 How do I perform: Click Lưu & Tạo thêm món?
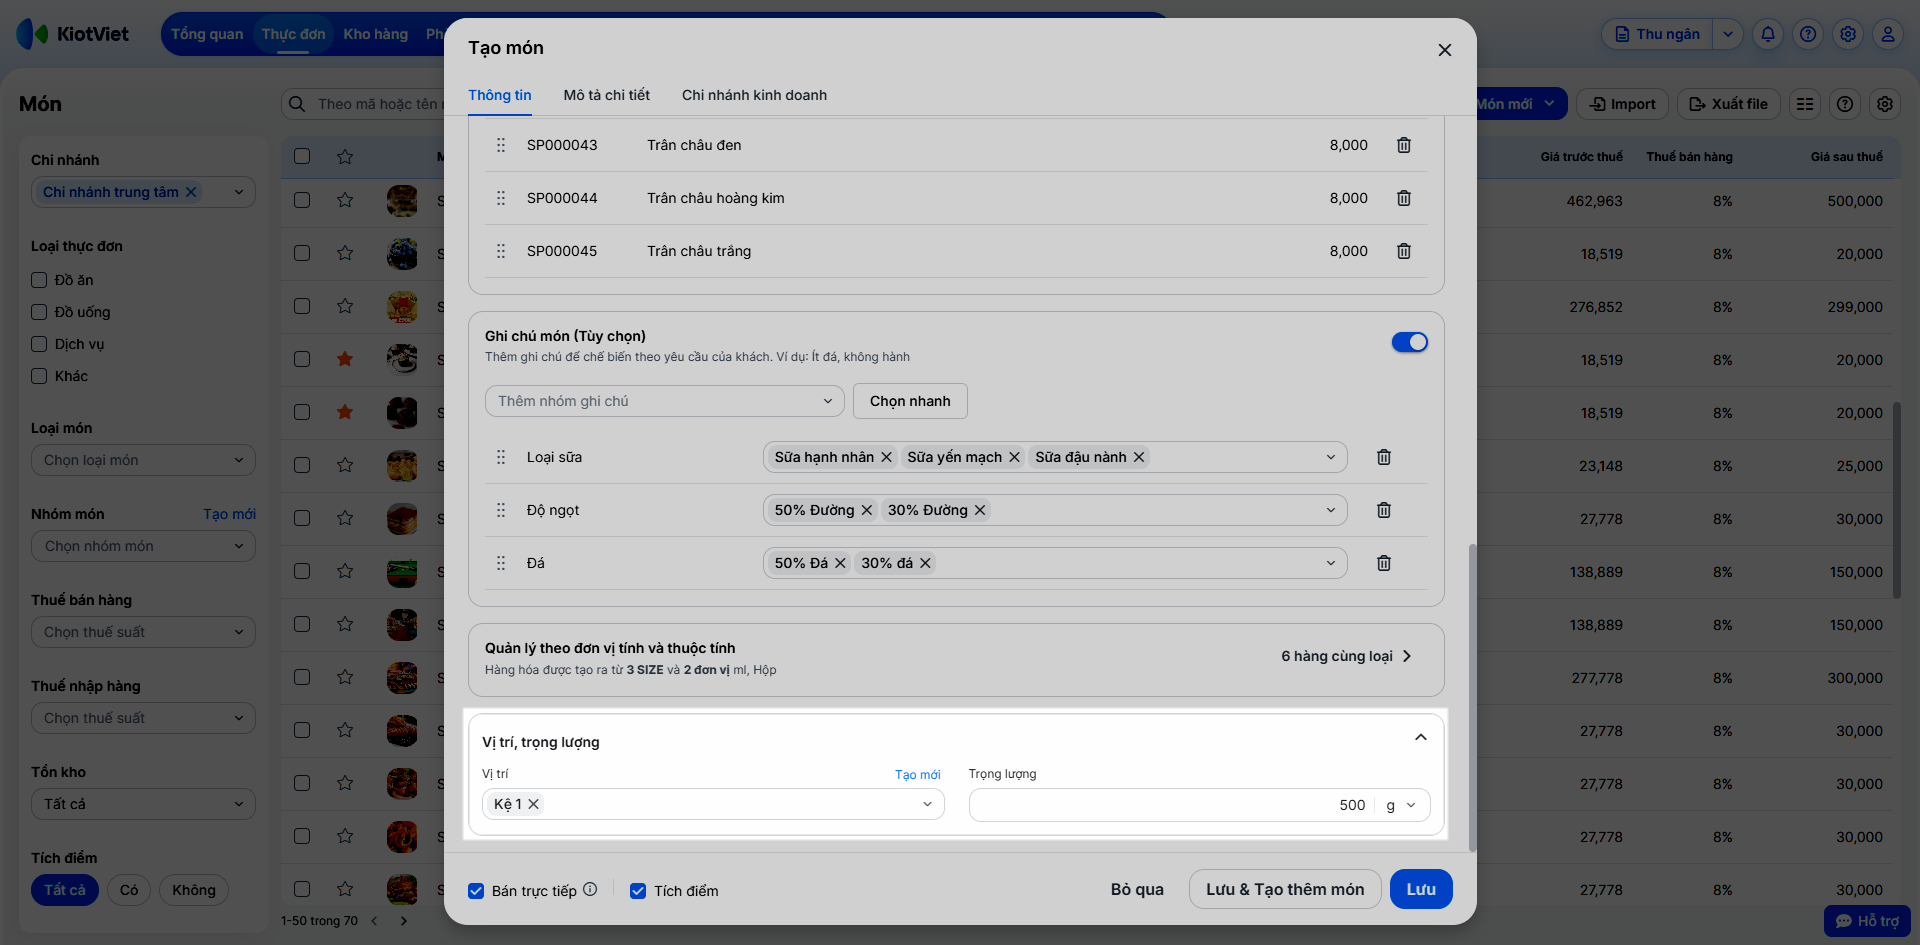point(1285,889)
